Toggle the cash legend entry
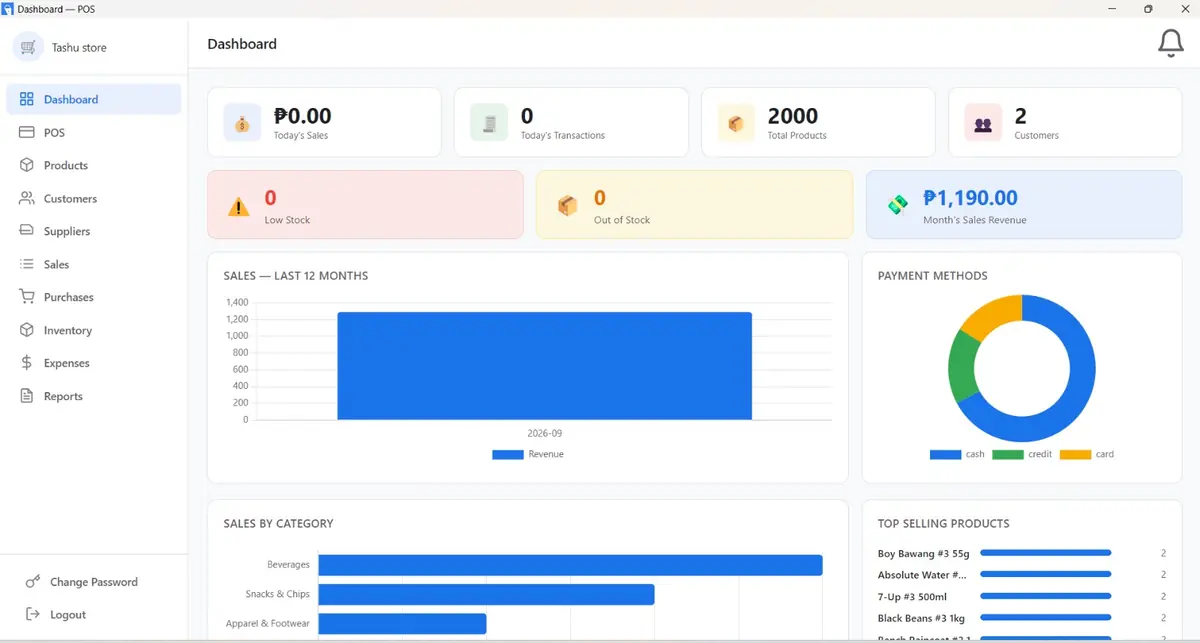 point(957,454)
